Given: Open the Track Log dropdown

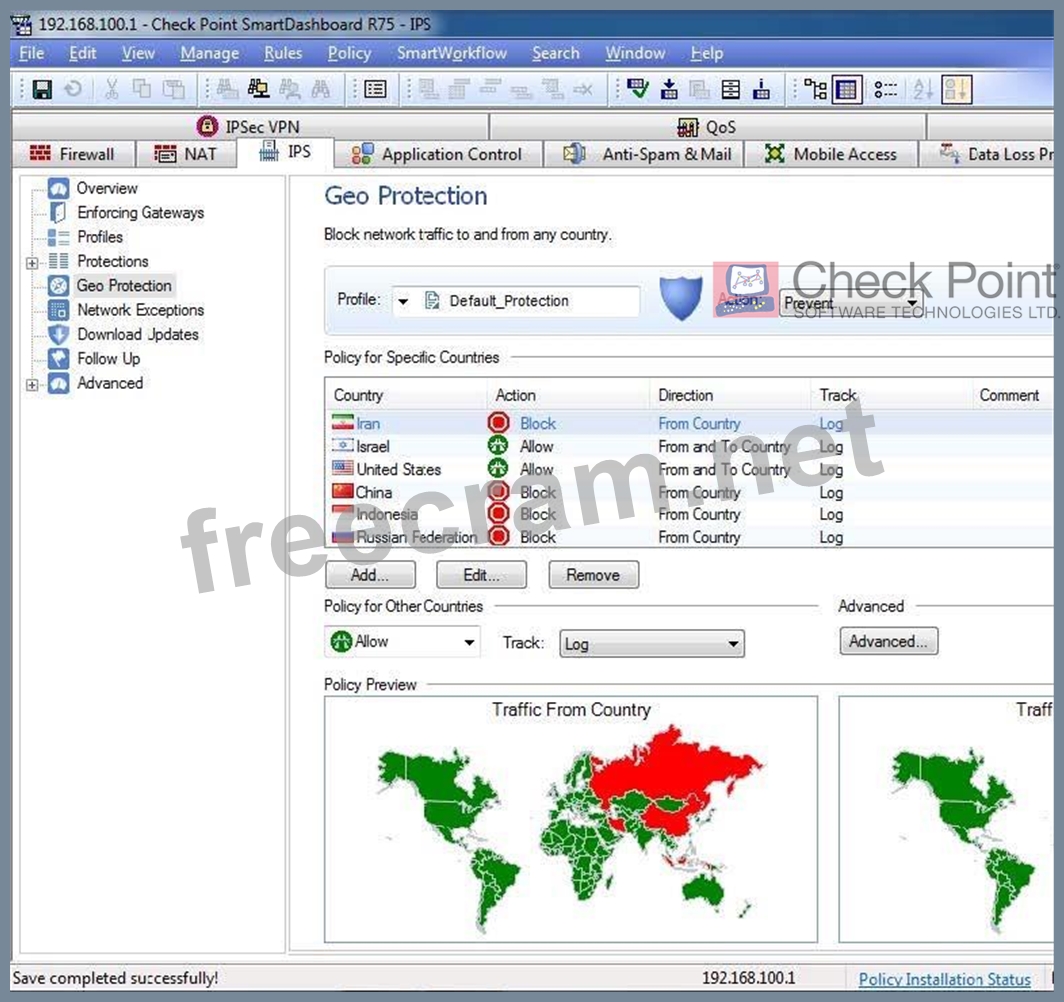Looking at the screenshot, I should coord(651,644).
